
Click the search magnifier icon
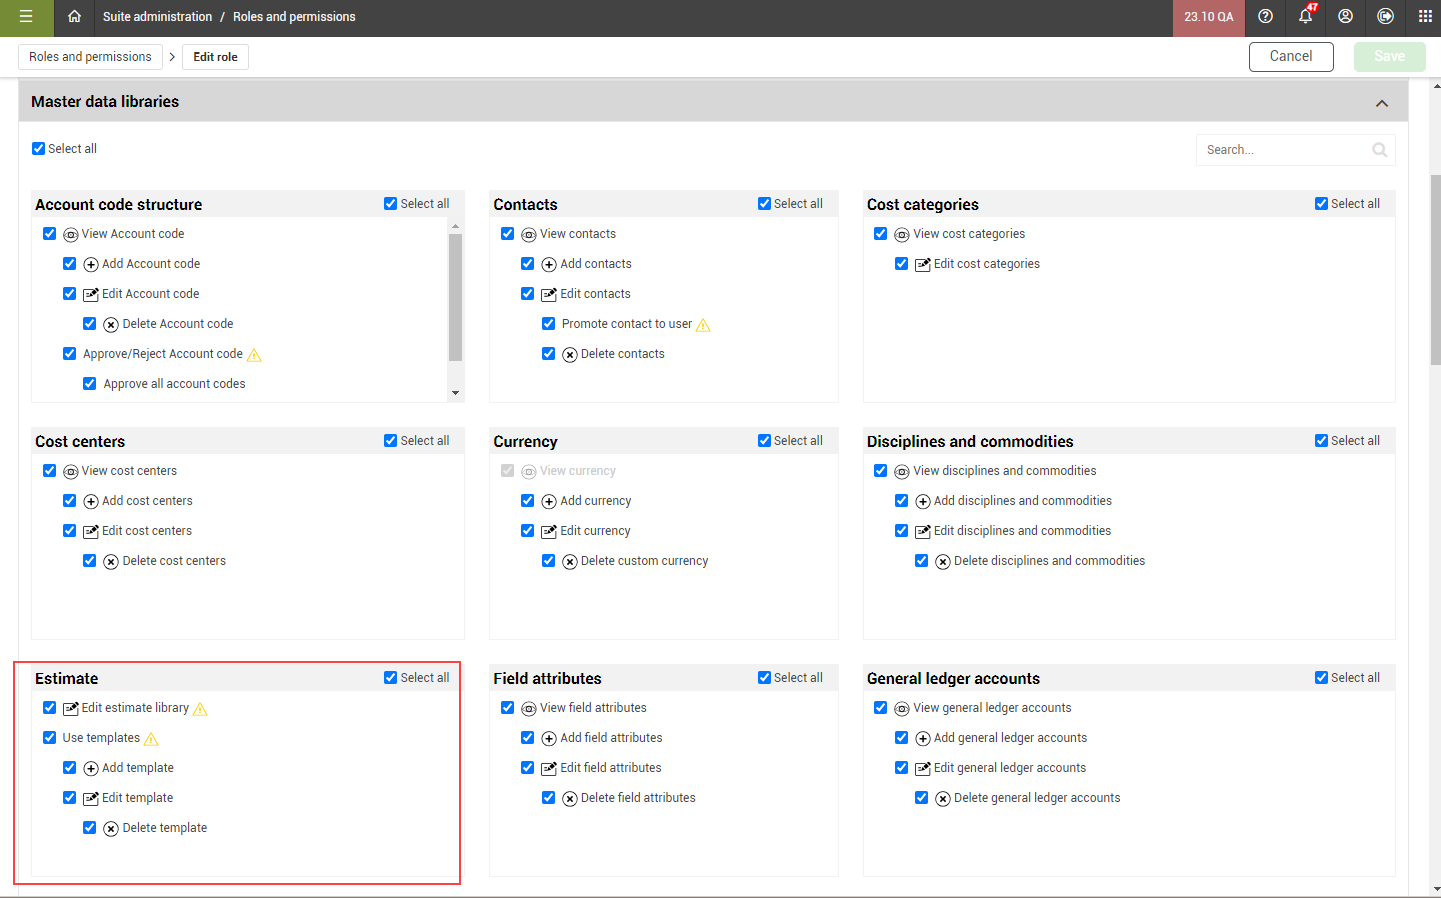coord(1379,150)
